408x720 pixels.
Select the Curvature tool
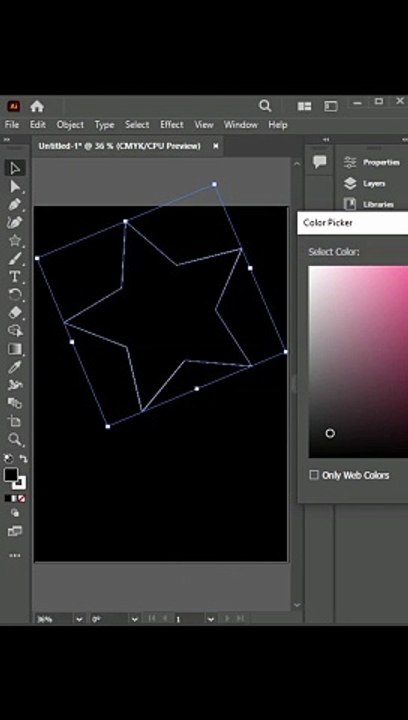click(15, 222)
